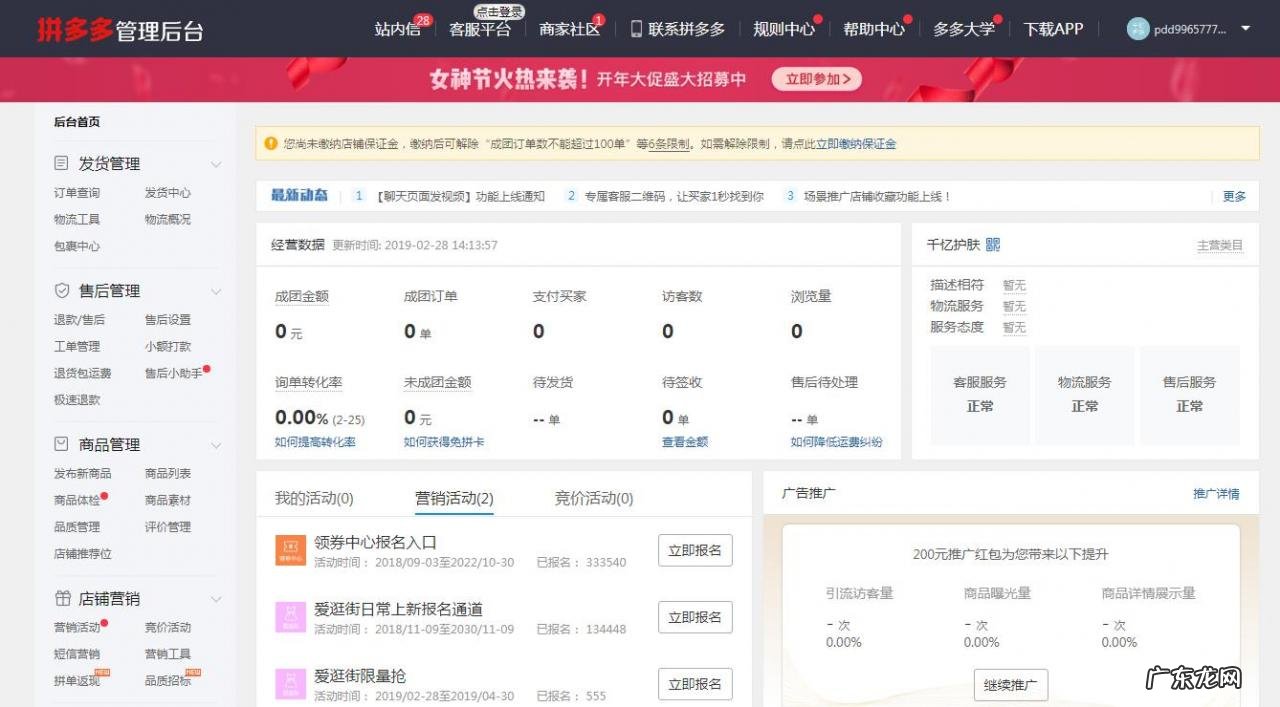Image resolution: width=1280 pixels, height=707 pixels.
Task: Click the 立即参加 banner button
Action: pyautogui.click(x=816, y=79)
